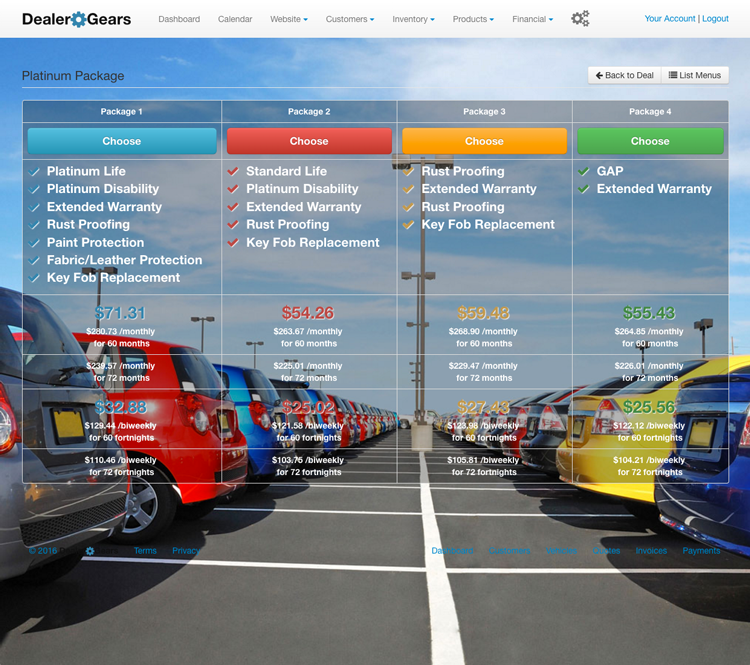Go Back to Deal
The image size is (750, 665).
tap(624, 75)
